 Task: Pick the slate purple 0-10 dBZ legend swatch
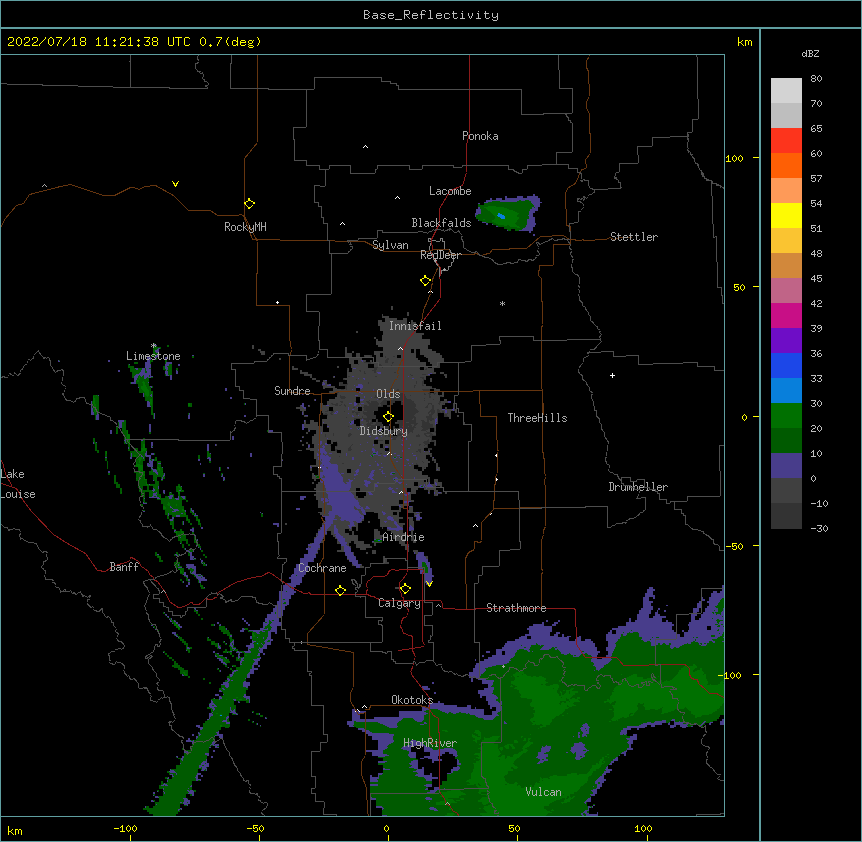786,466
